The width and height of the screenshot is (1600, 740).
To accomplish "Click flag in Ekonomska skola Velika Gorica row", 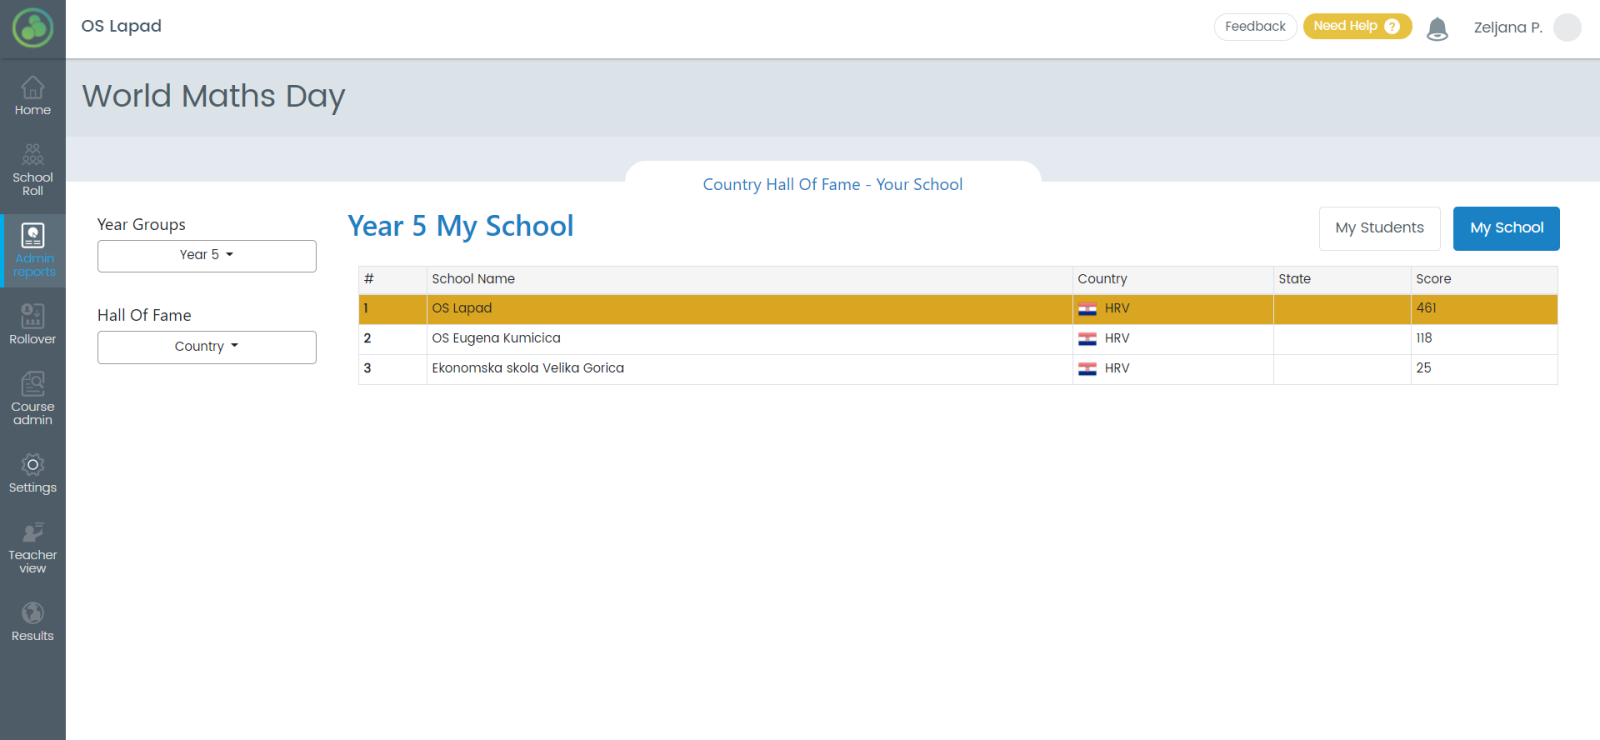I will (1087, 369).
